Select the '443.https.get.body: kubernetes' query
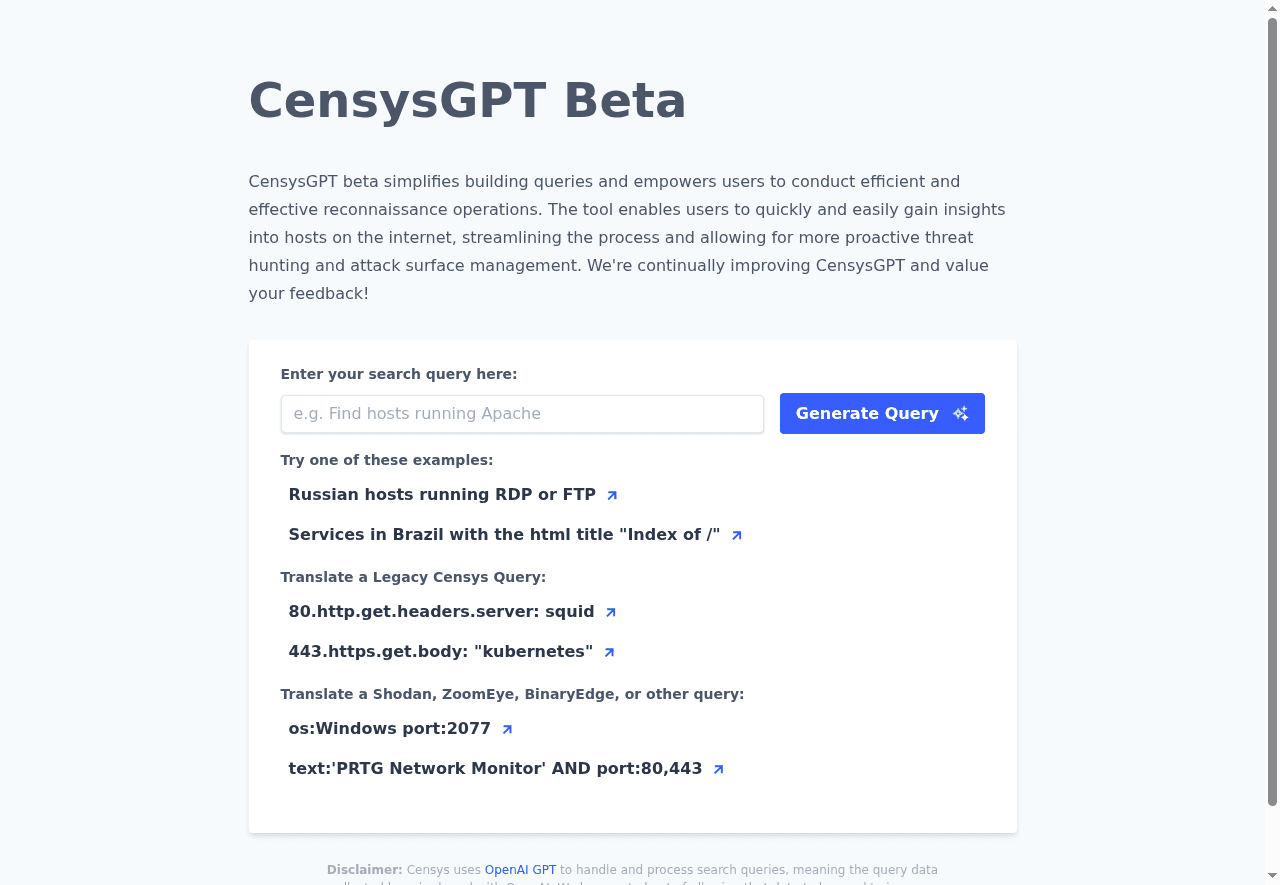 pyautogui.click(x=440, y=651)
